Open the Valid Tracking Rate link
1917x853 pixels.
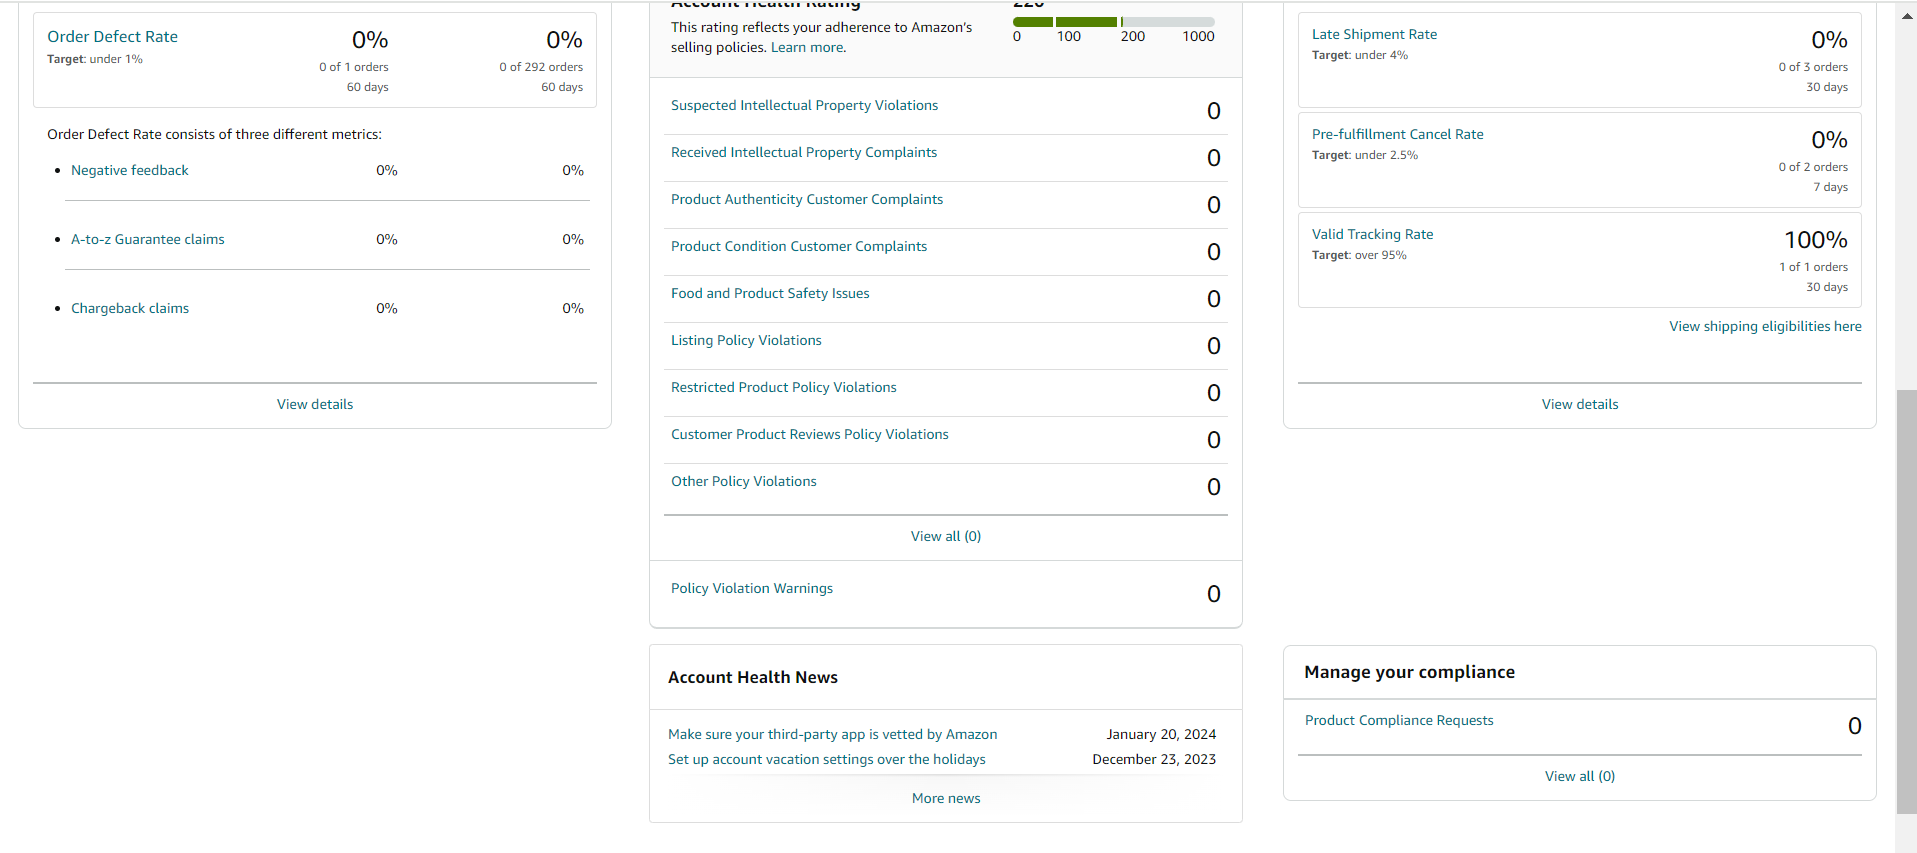point(1373,234)
